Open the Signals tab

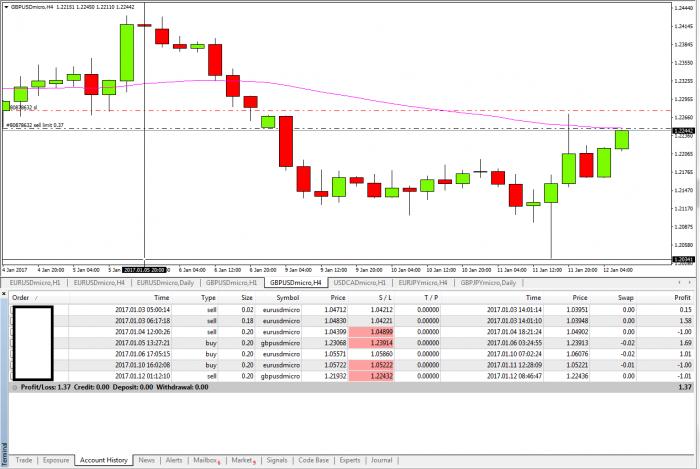click(277, 460)
